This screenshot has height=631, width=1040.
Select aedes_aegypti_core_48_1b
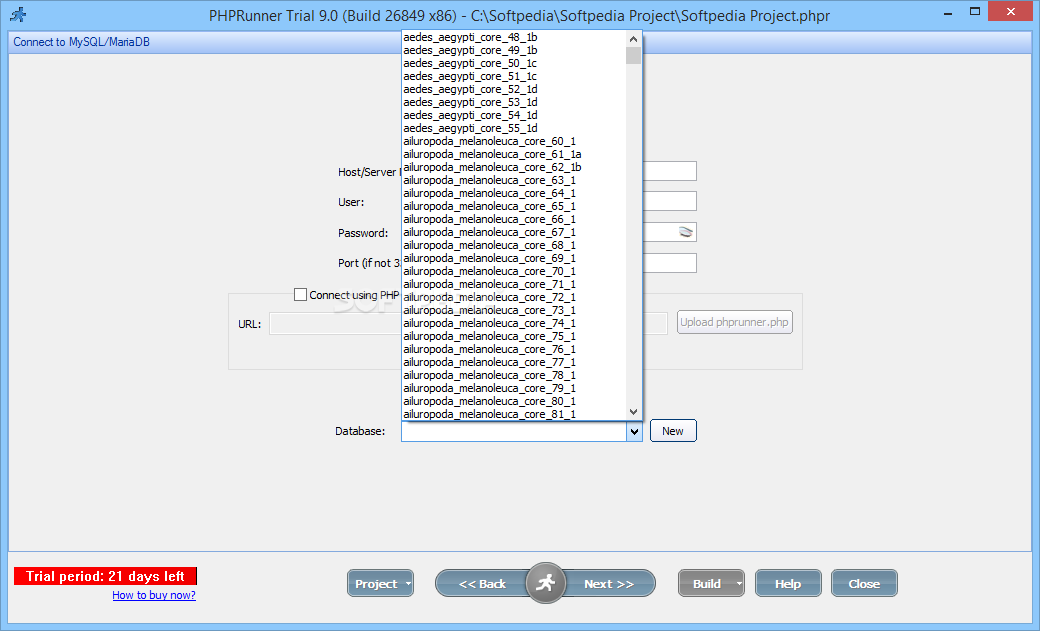tap(513, 37)
